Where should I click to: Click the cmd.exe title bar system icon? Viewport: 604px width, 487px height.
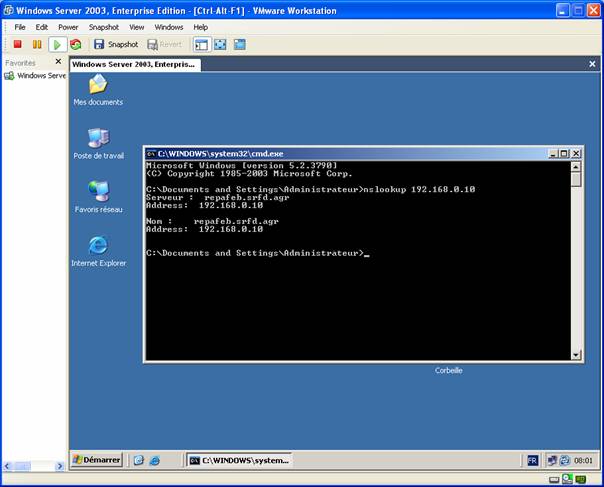[151, 154]
